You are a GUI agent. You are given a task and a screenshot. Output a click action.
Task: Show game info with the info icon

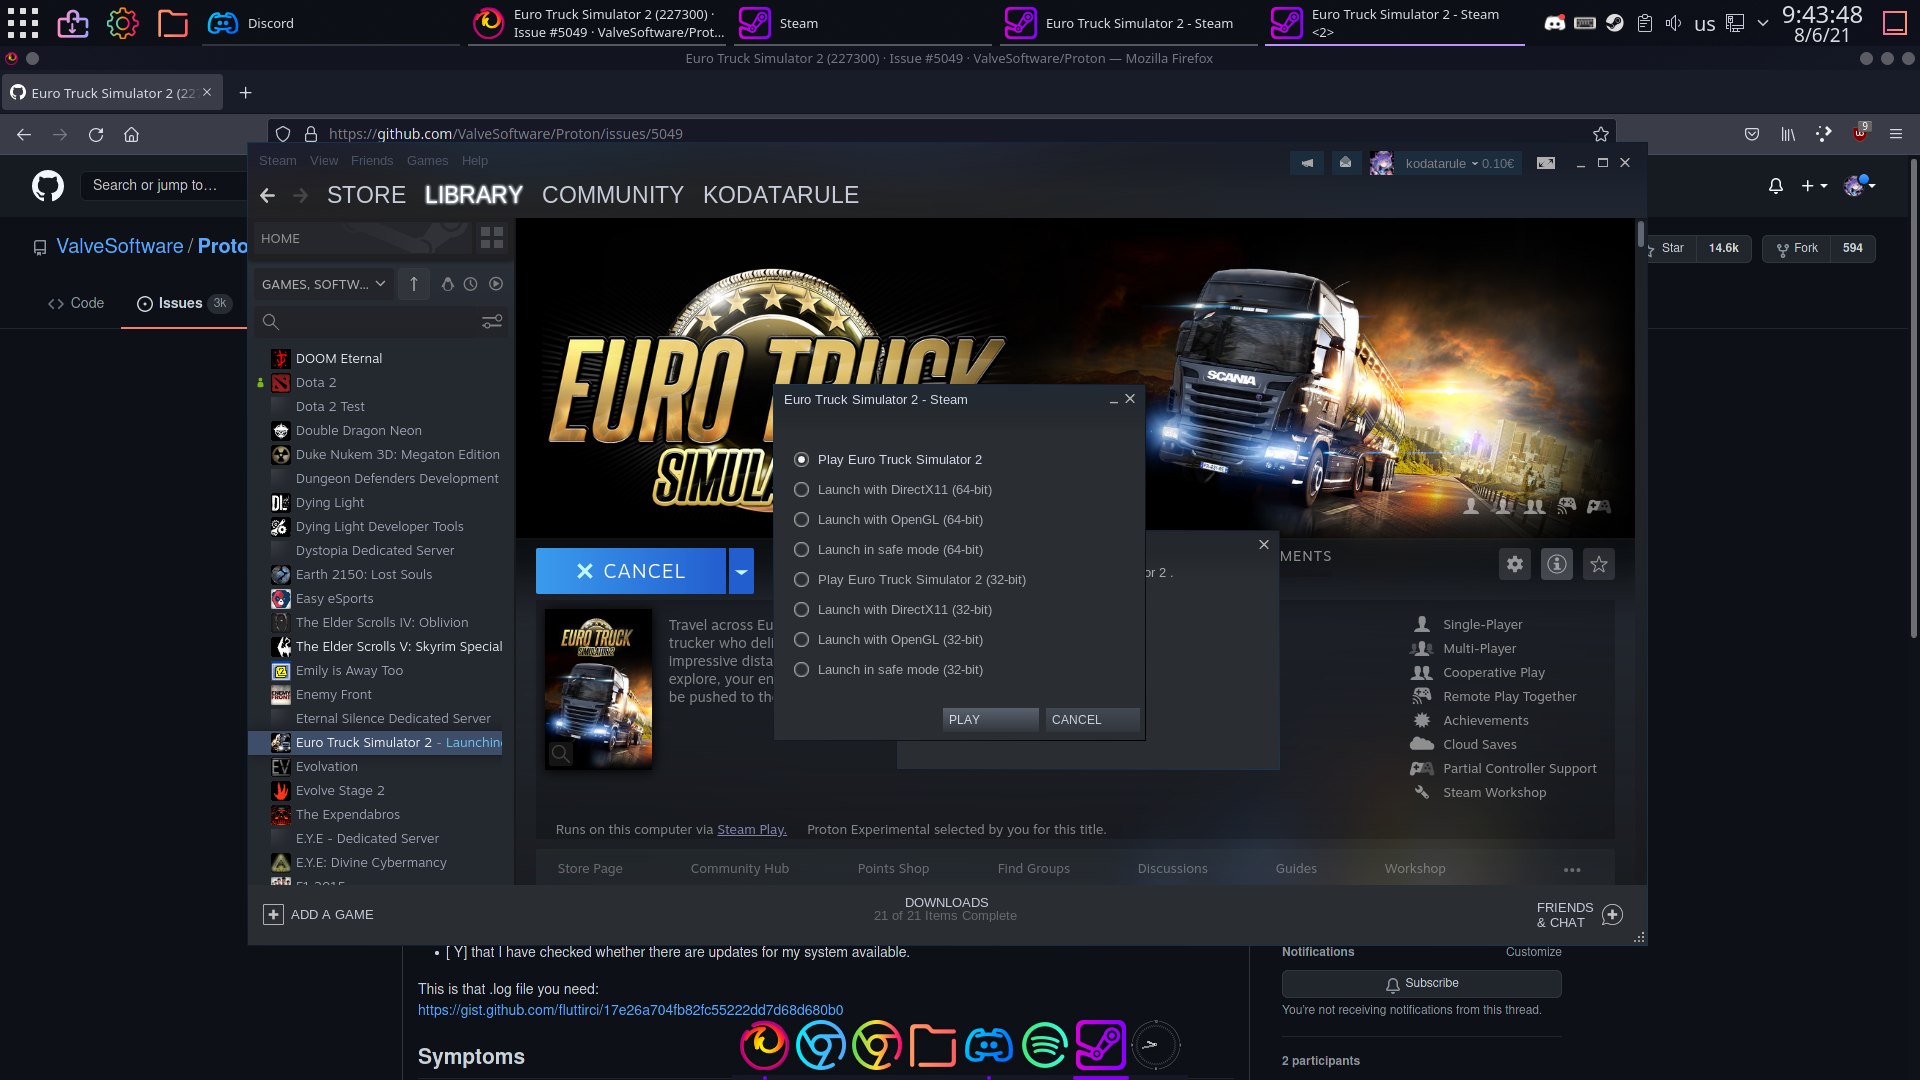[x=1557, y=564]
